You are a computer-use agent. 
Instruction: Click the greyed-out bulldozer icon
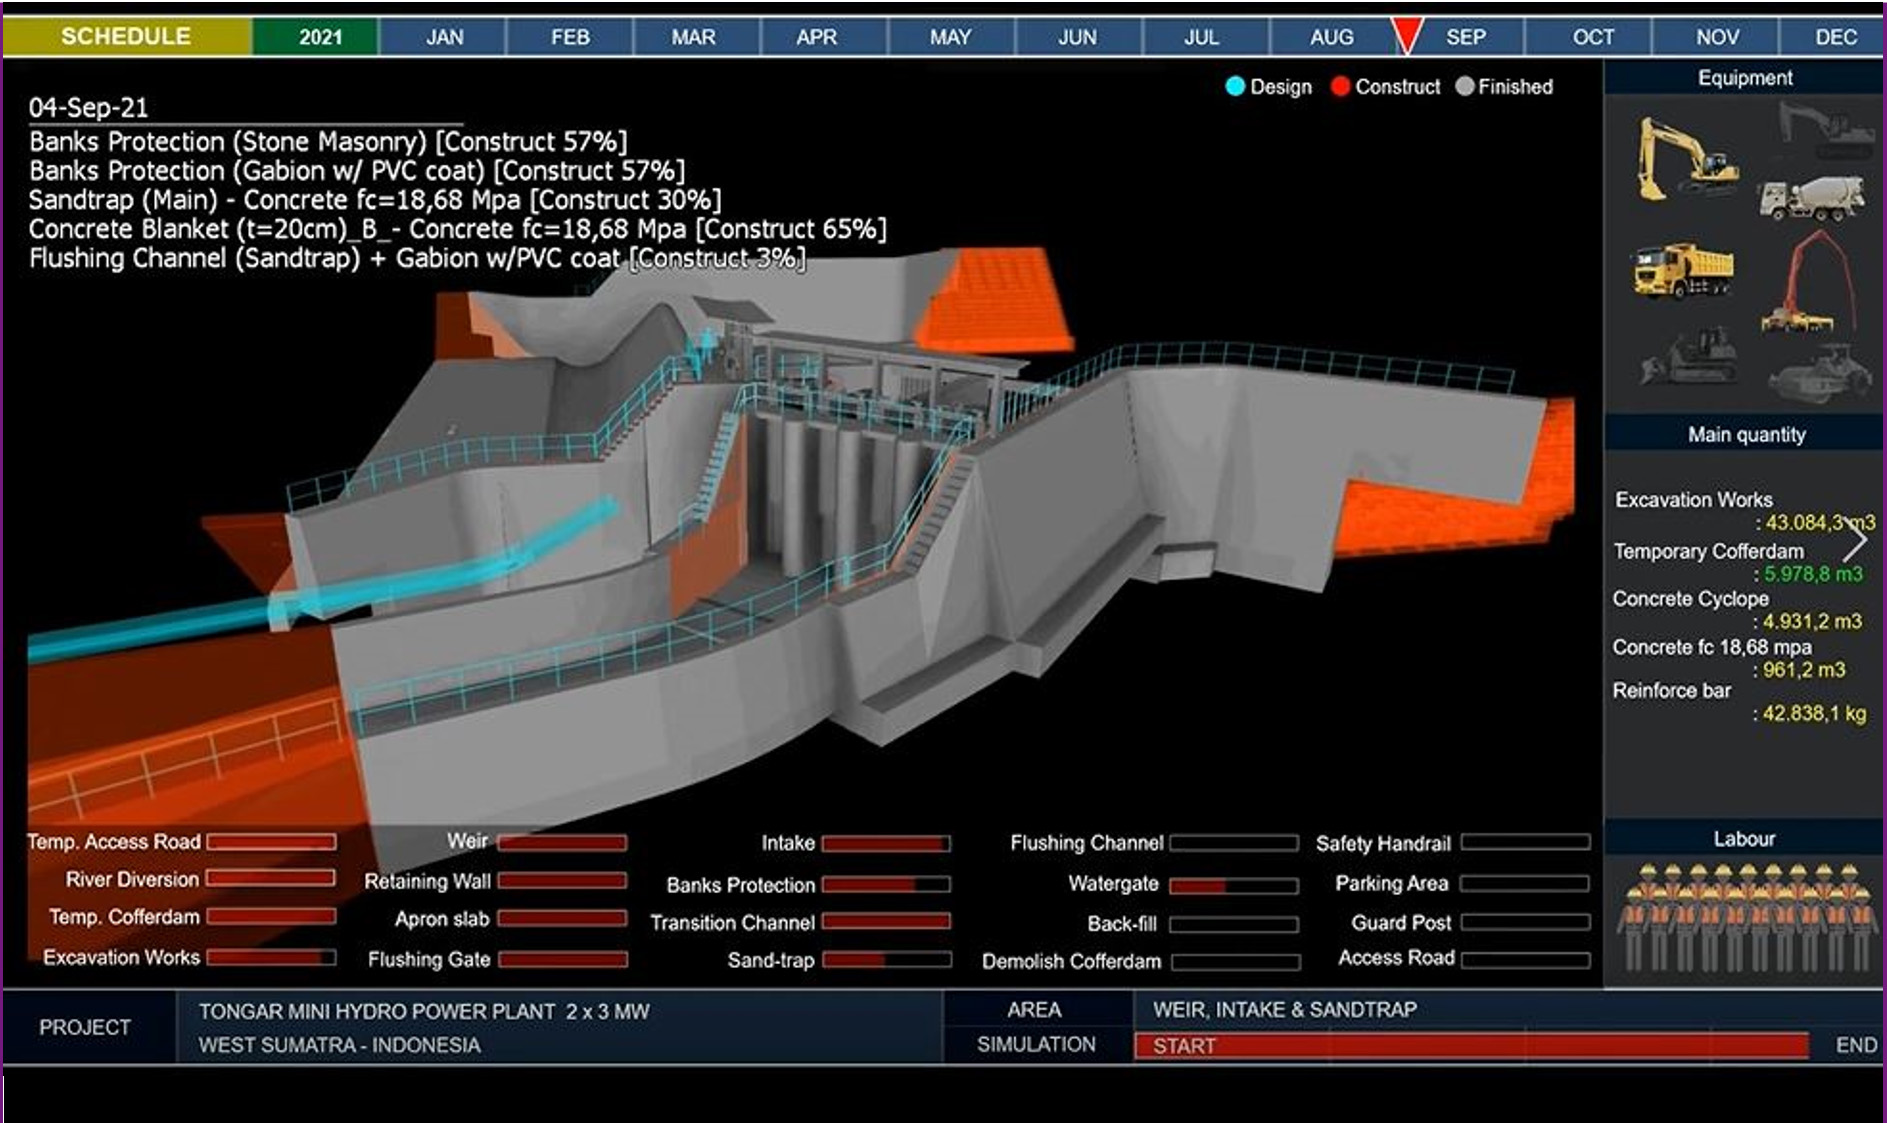1689,358
